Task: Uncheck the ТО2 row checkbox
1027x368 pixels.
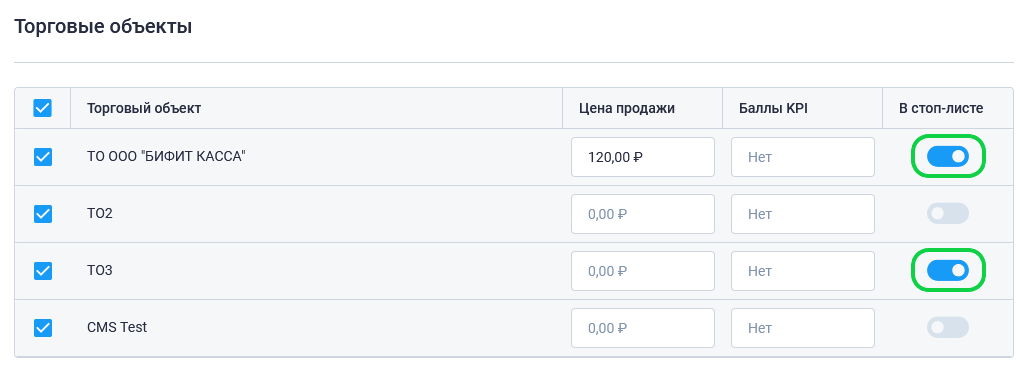Action: pos(43,214)
